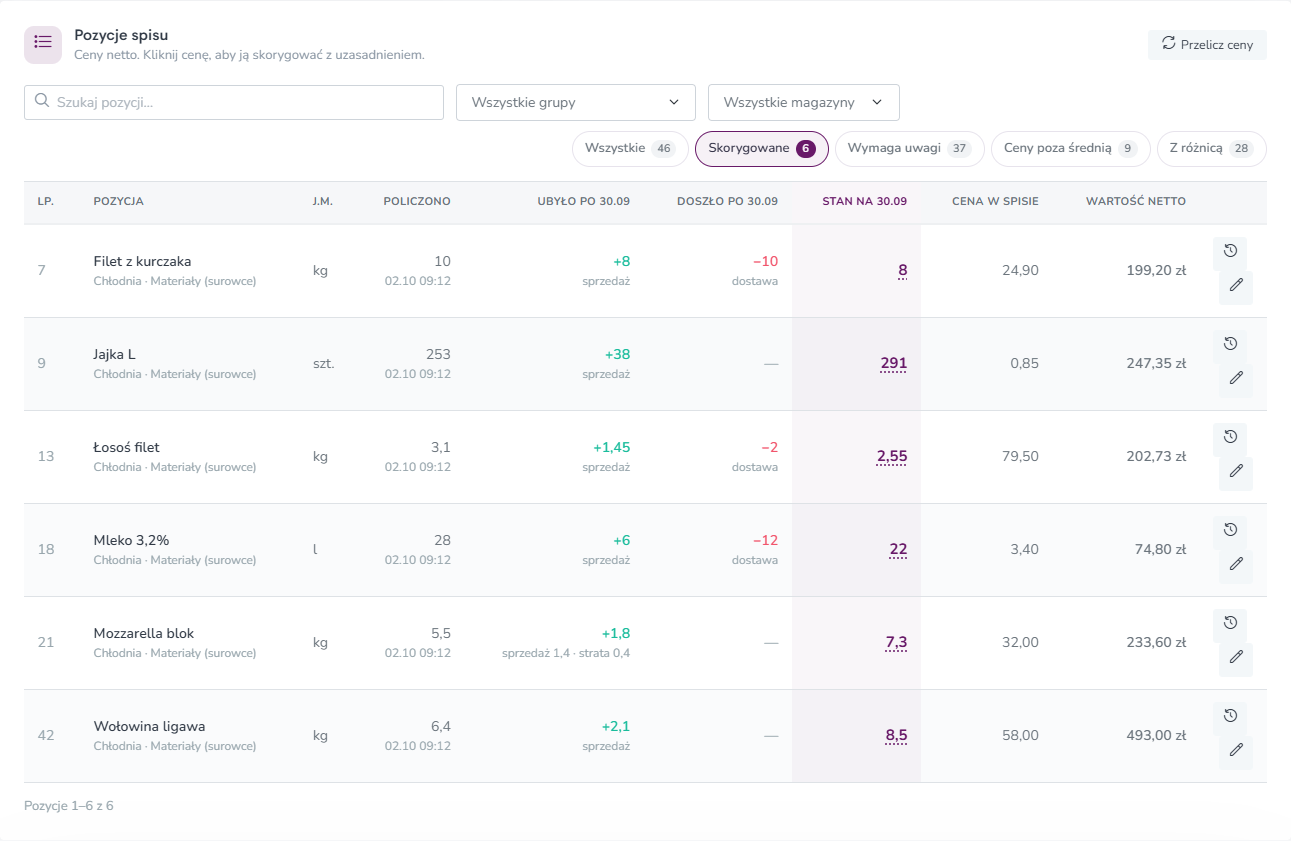Click the underlined stock value 2,55
Screen dimensions: 1291x841
tap(892, 456)
